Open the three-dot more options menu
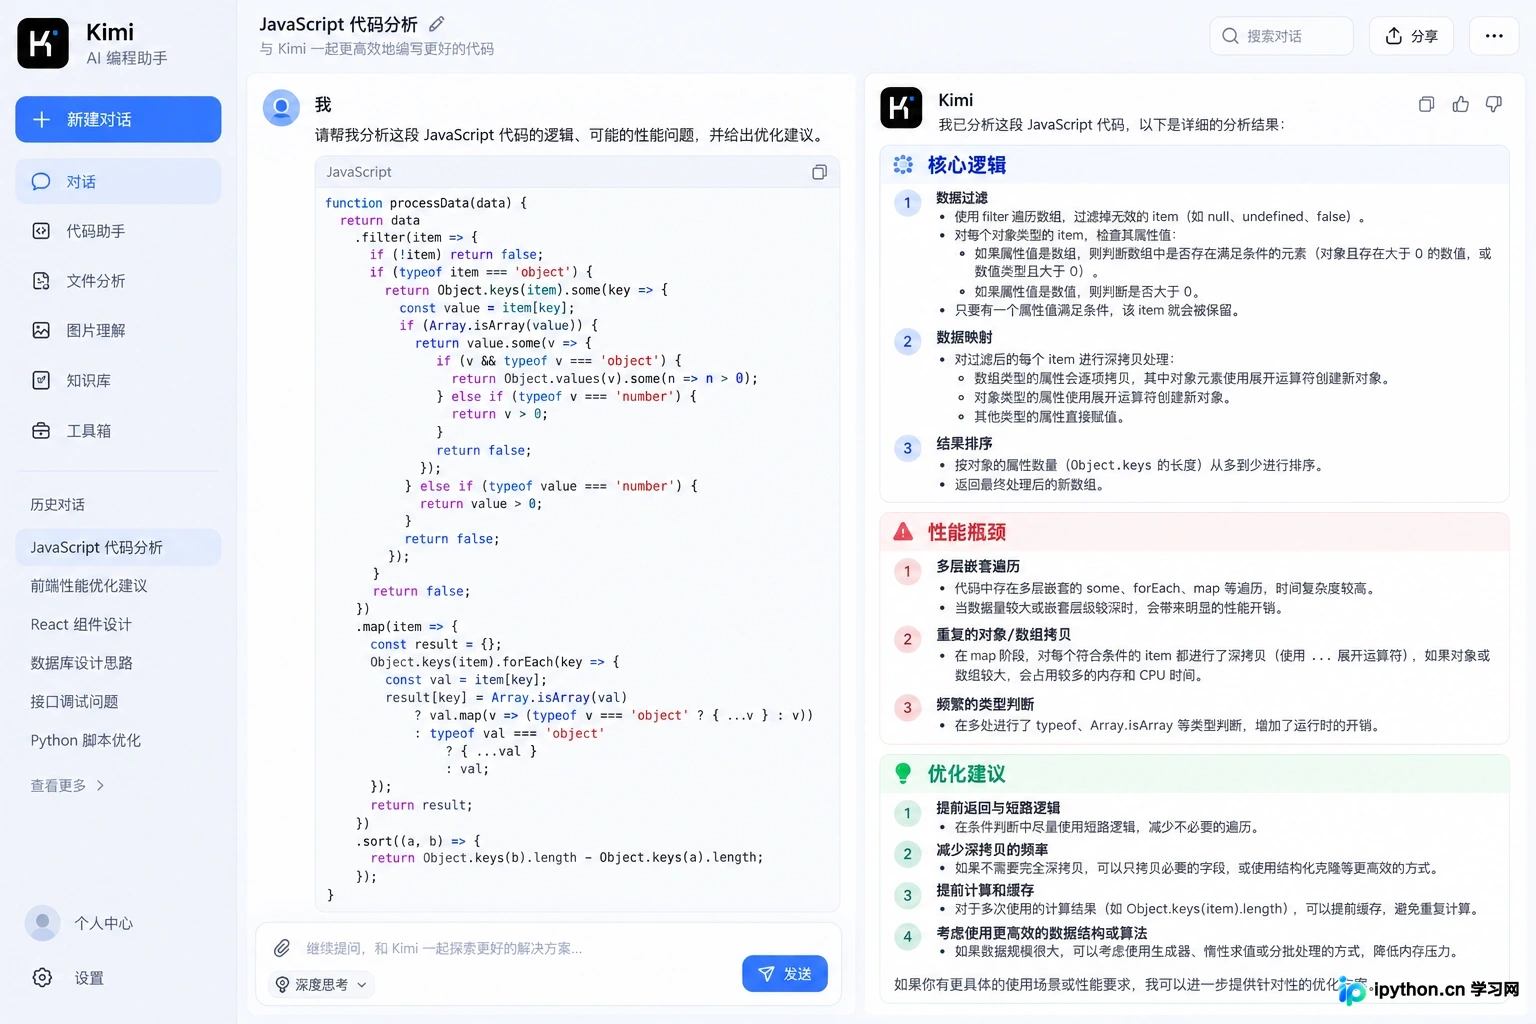The image size is (1536, 1024). pyautogui.click(x=1494, y=36)
